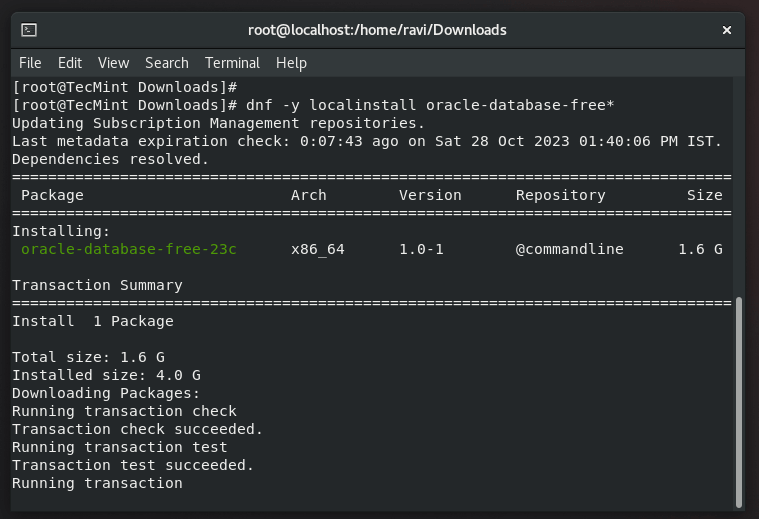Open the Help menu
Screen dimensions: 759x519
[291, 63]
